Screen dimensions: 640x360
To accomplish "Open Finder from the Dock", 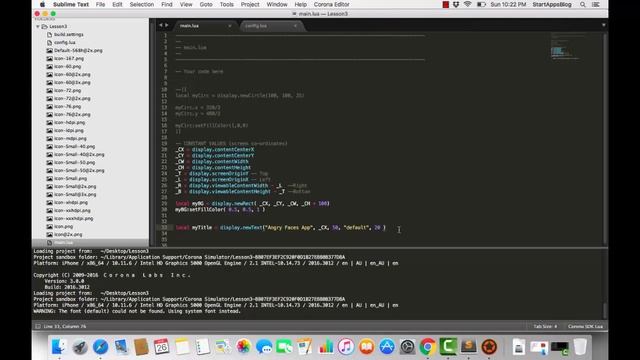I will pos(59,347).
